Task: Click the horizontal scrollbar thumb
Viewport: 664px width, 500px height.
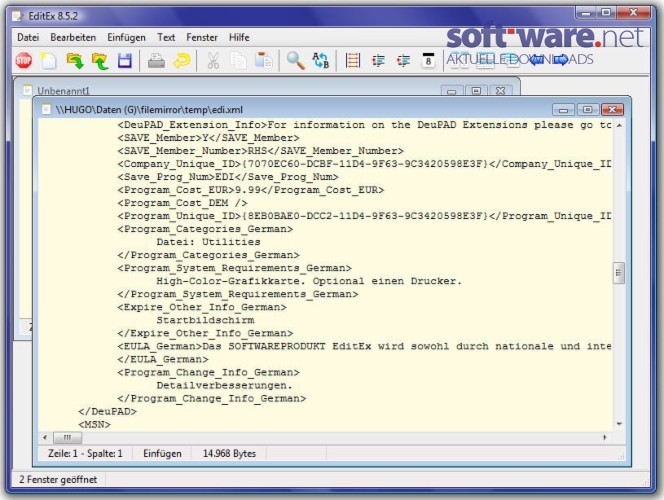Action: coord(67,437)
